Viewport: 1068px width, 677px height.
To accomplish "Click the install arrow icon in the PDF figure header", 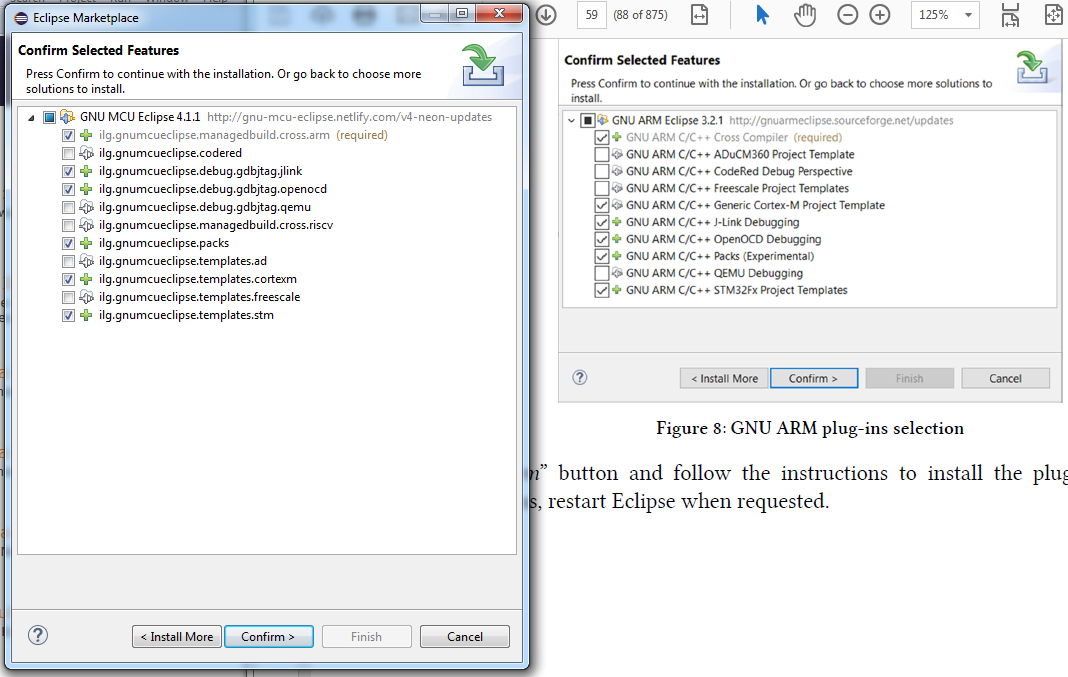I will tap(1032, 67).
